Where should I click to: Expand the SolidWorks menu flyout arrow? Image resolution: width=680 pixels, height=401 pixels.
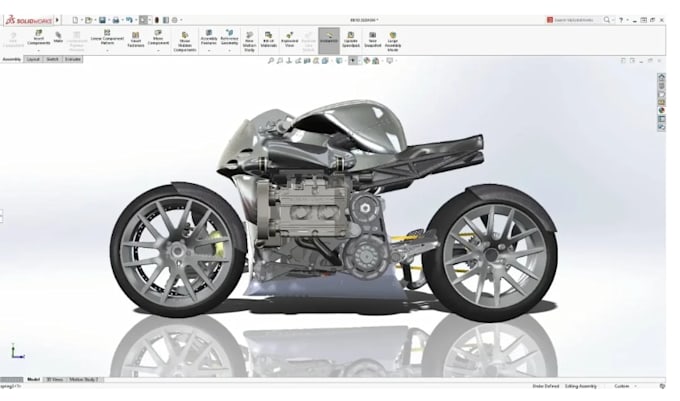pyautogui.click(x=58, y=20)
